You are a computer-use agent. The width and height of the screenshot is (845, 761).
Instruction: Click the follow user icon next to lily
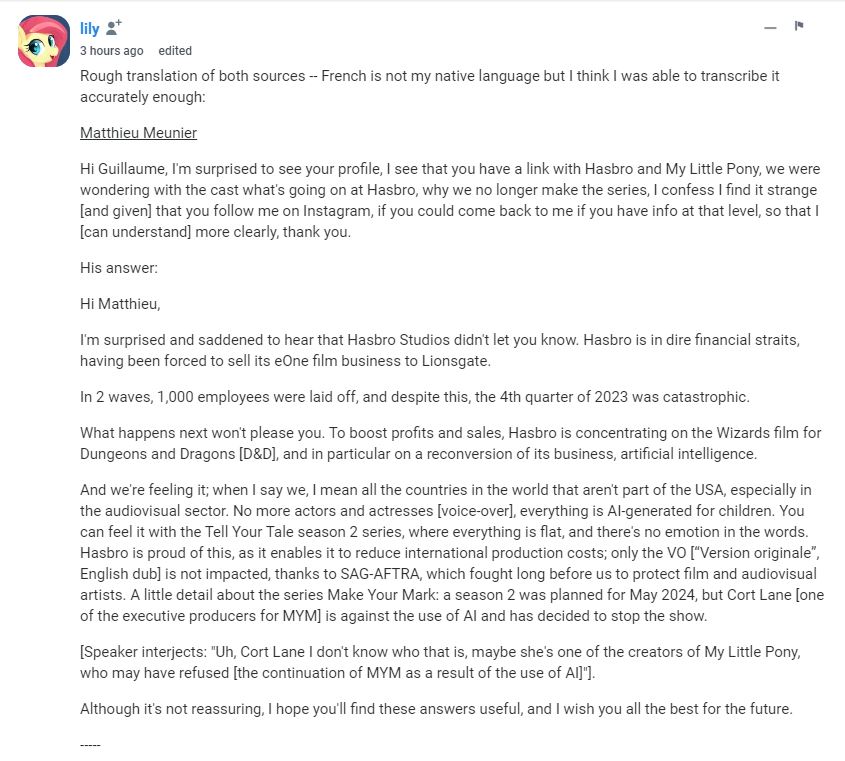(x=114, y=28)
